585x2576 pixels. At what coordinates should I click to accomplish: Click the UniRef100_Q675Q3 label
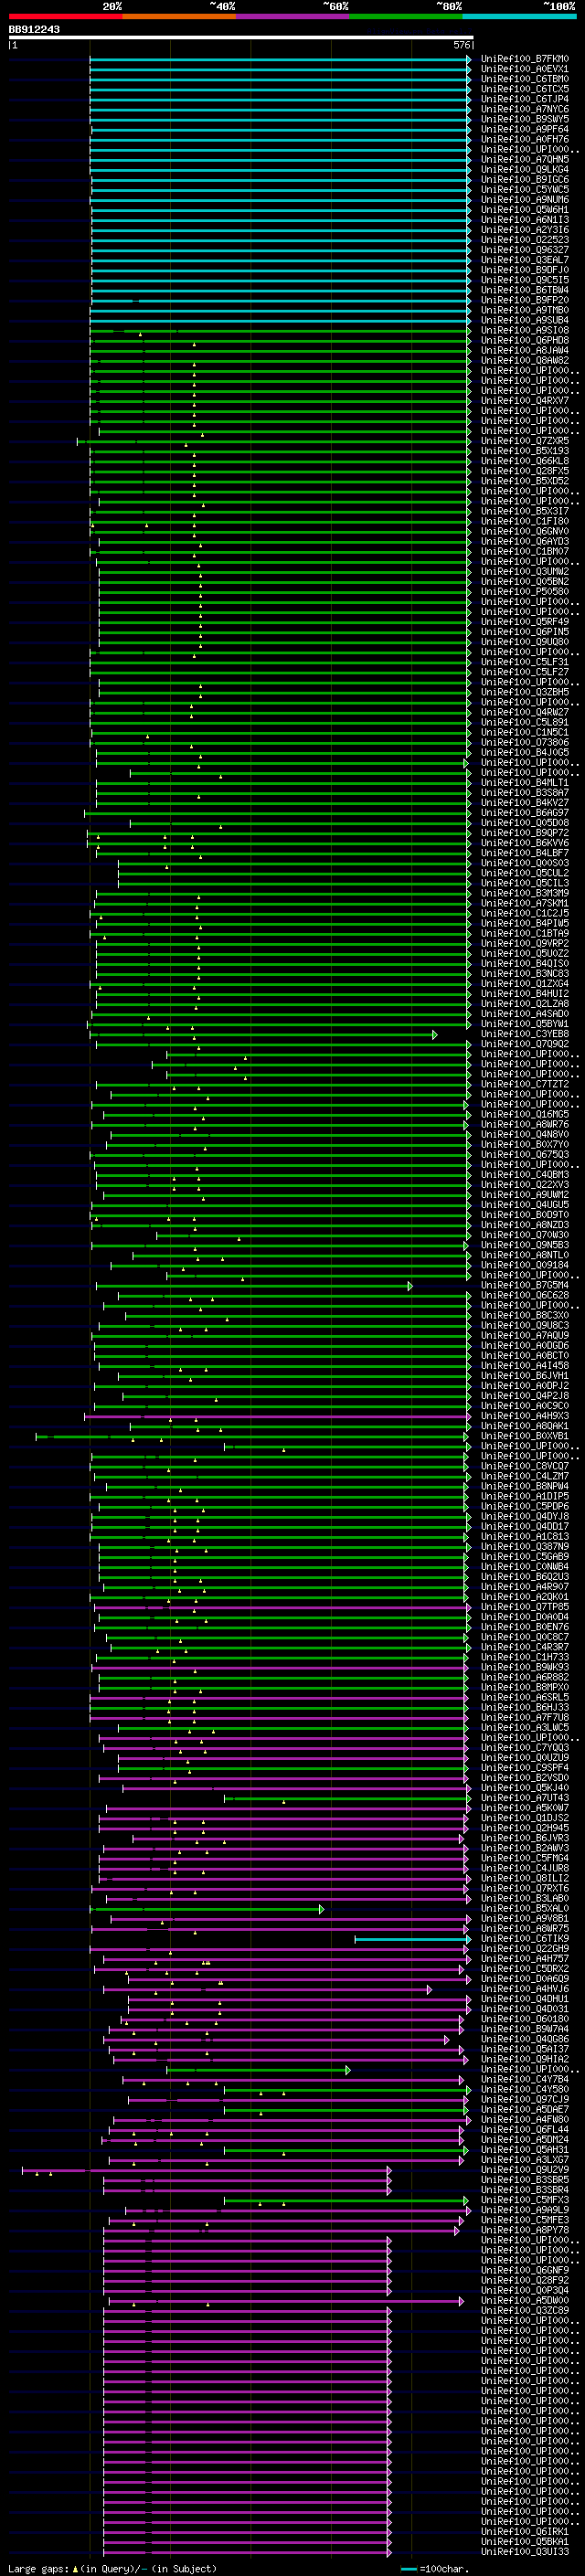pyautogui.click(x=525, y=1155)
